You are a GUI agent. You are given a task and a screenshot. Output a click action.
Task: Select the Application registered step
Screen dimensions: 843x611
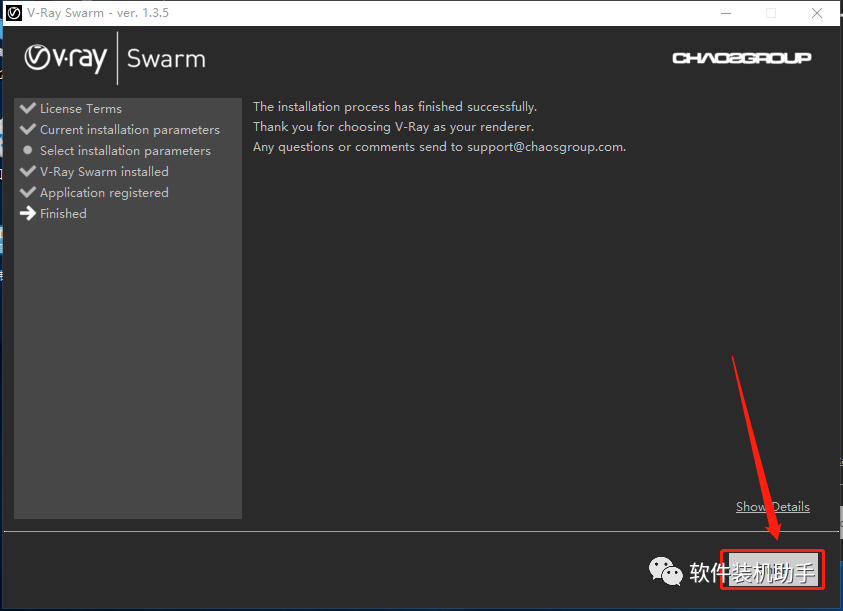104,193
